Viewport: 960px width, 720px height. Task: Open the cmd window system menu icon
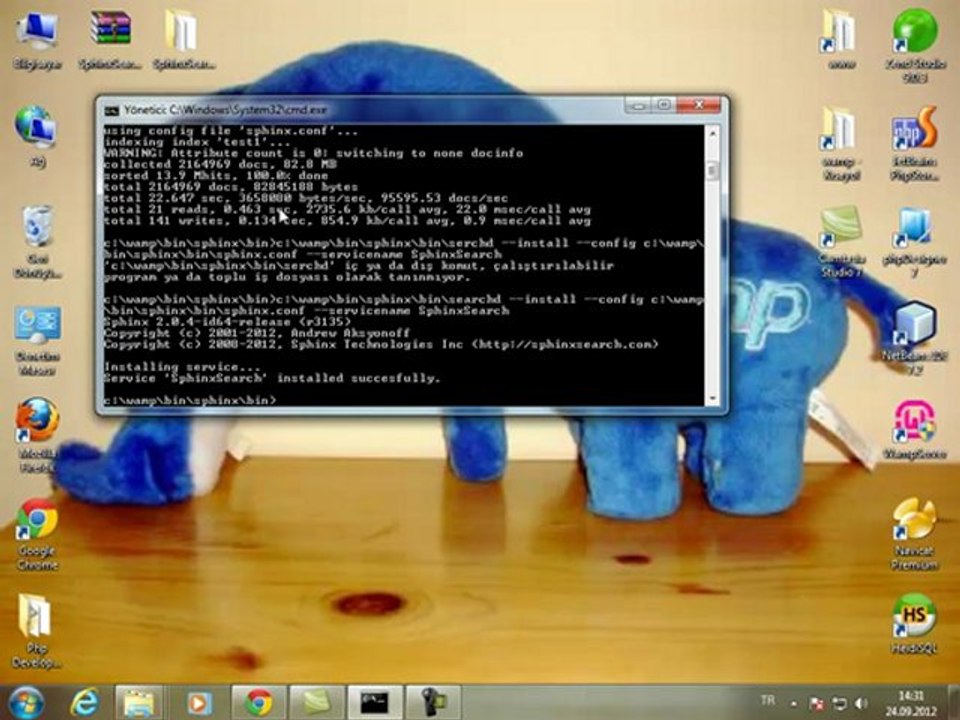click(111, 111)
